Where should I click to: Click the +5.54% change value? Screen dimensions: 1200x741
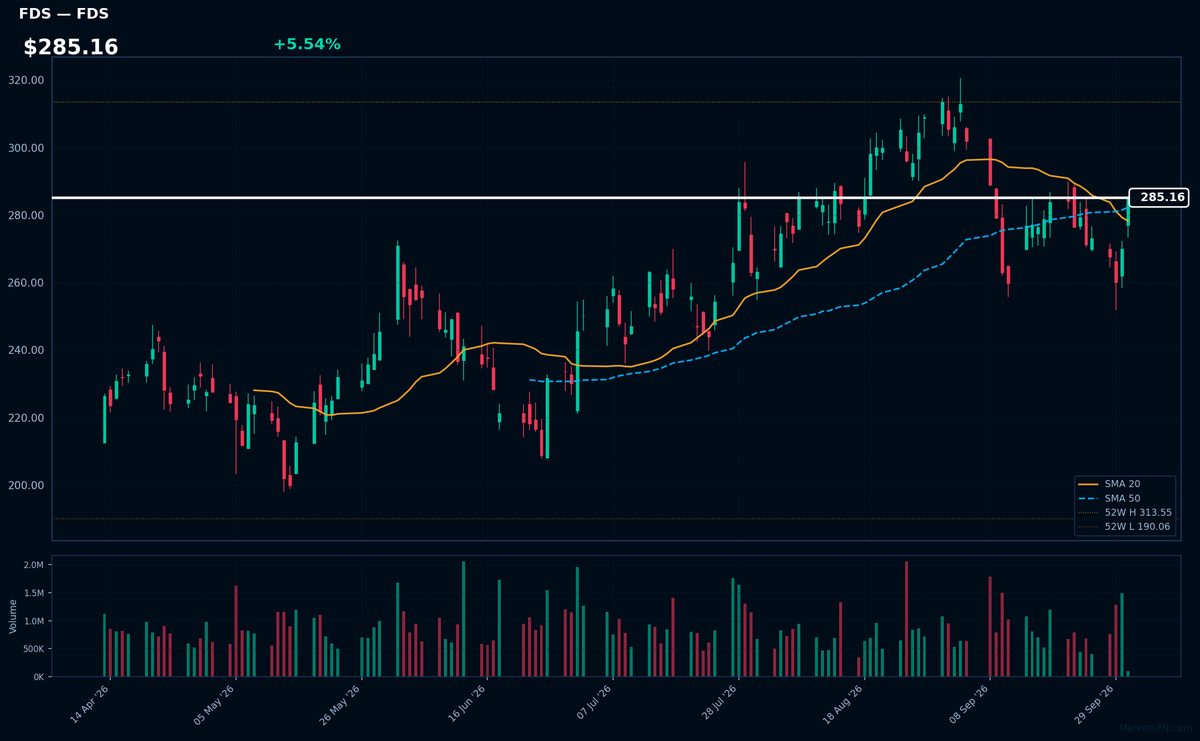pyautogui.click(x=307, y=44)
